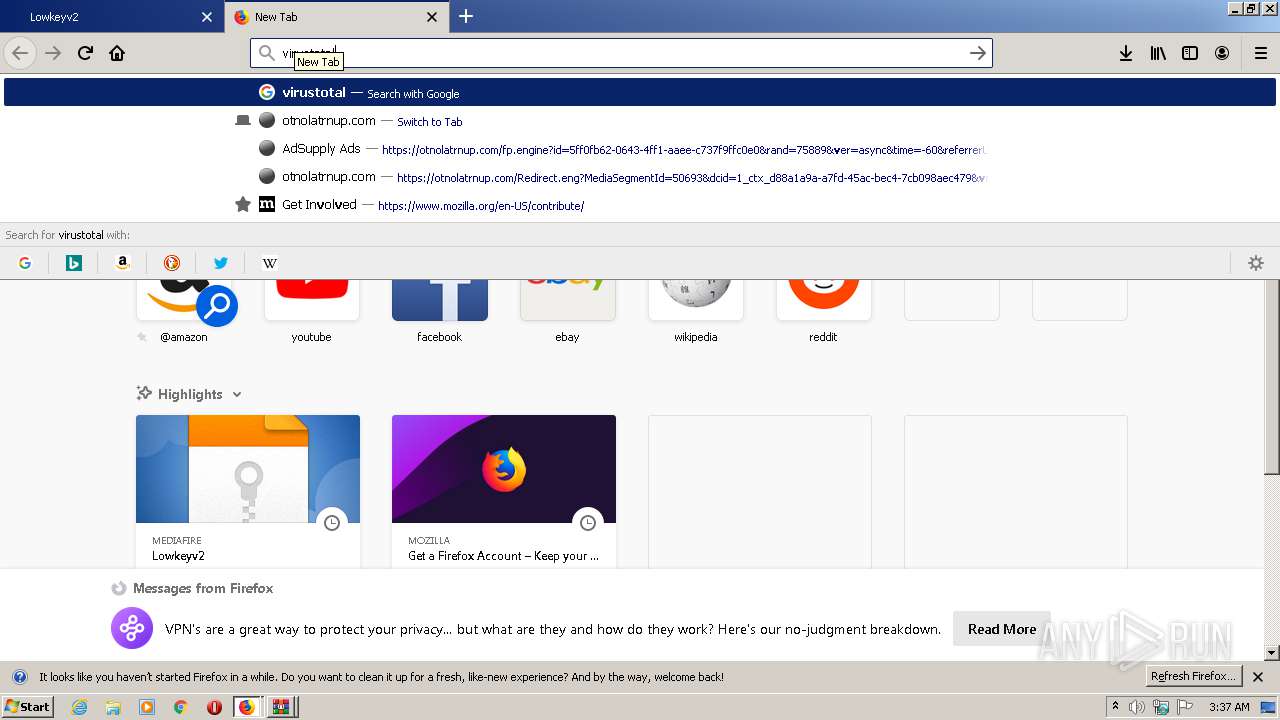
Task: Search with Bing one-off icon
Action: click(x=73, y=263)
